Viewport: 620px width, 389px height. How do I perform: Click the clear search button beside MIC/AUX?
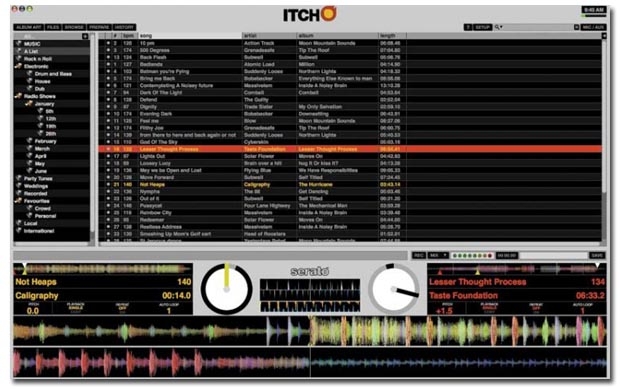[x=577, y=27]
